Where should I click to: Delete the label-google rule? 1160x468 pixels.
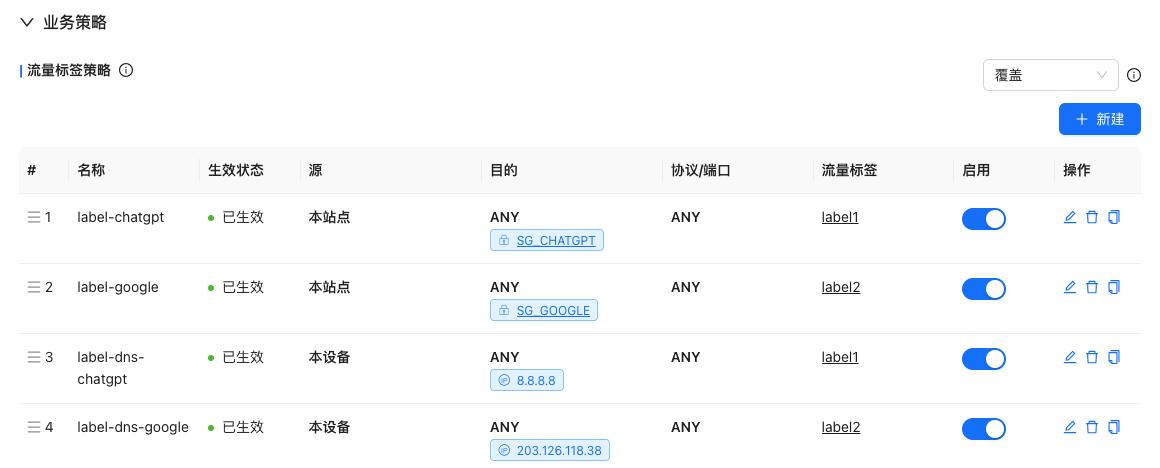click(1092, 287)
